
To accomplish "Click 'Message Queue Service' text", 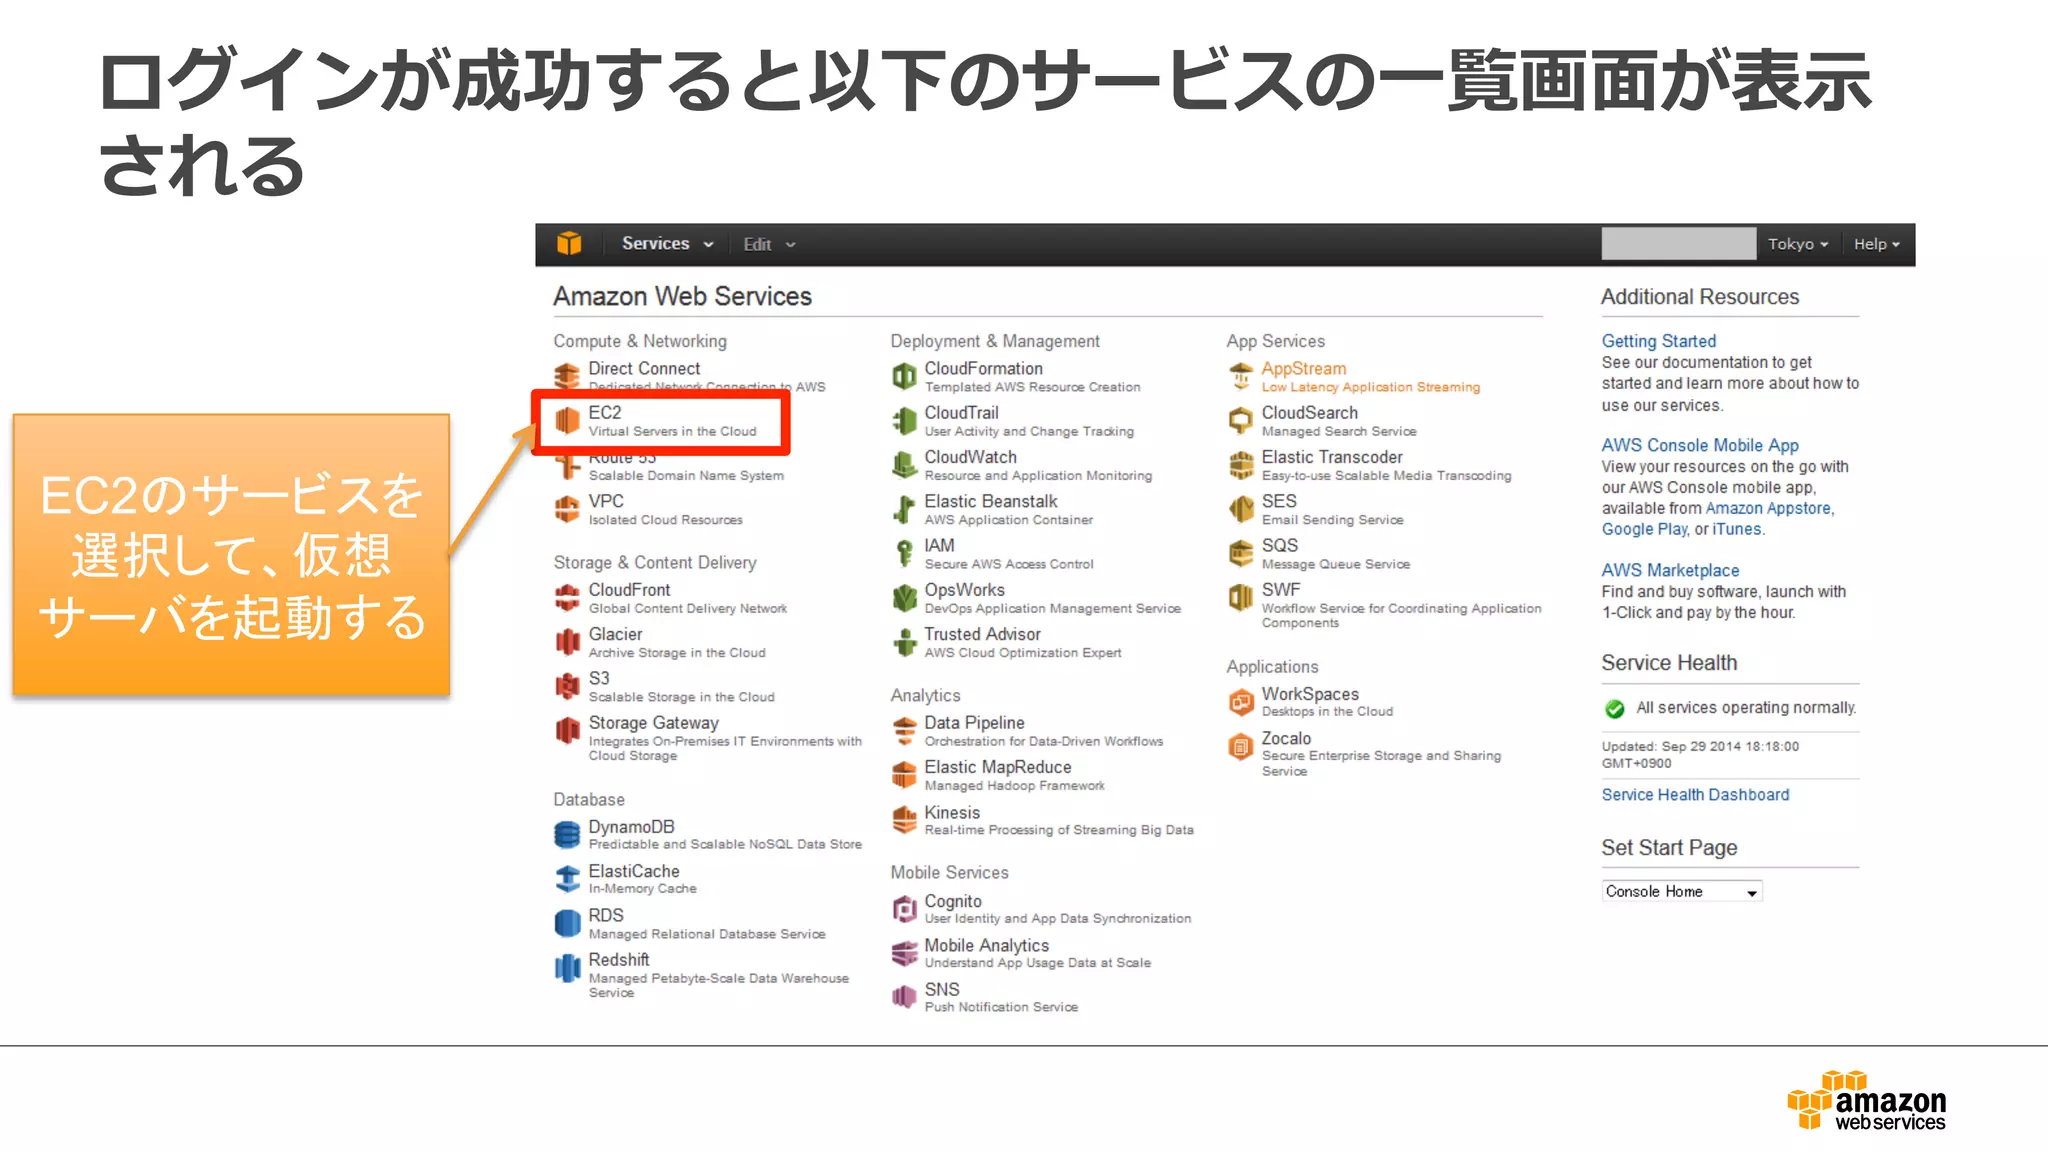I will (1335, 564).
